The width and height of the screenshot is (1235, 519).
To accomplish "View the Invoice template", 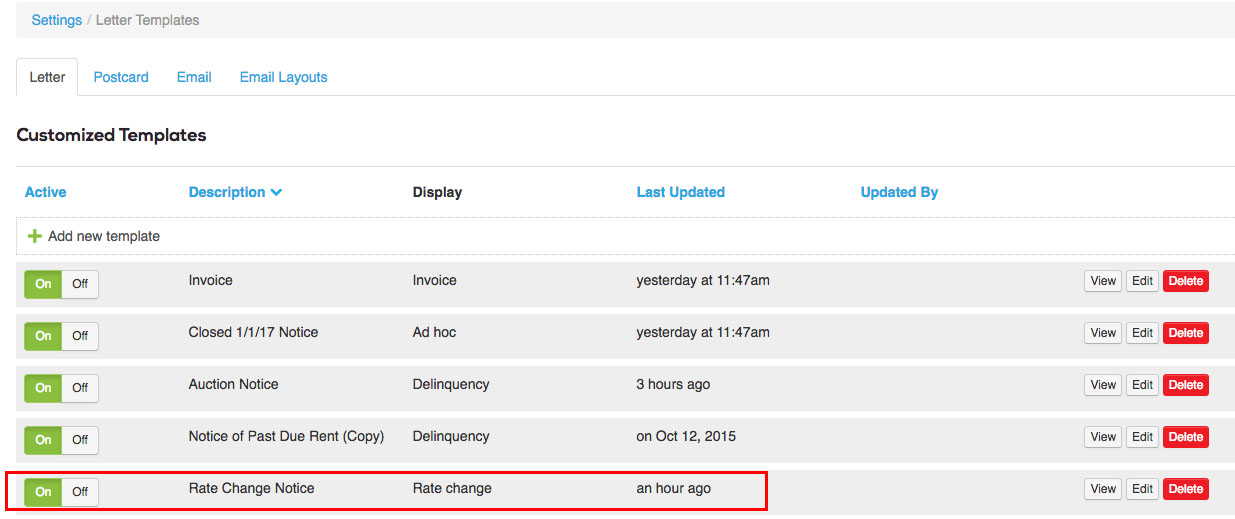I will [x=1103, y=281].
